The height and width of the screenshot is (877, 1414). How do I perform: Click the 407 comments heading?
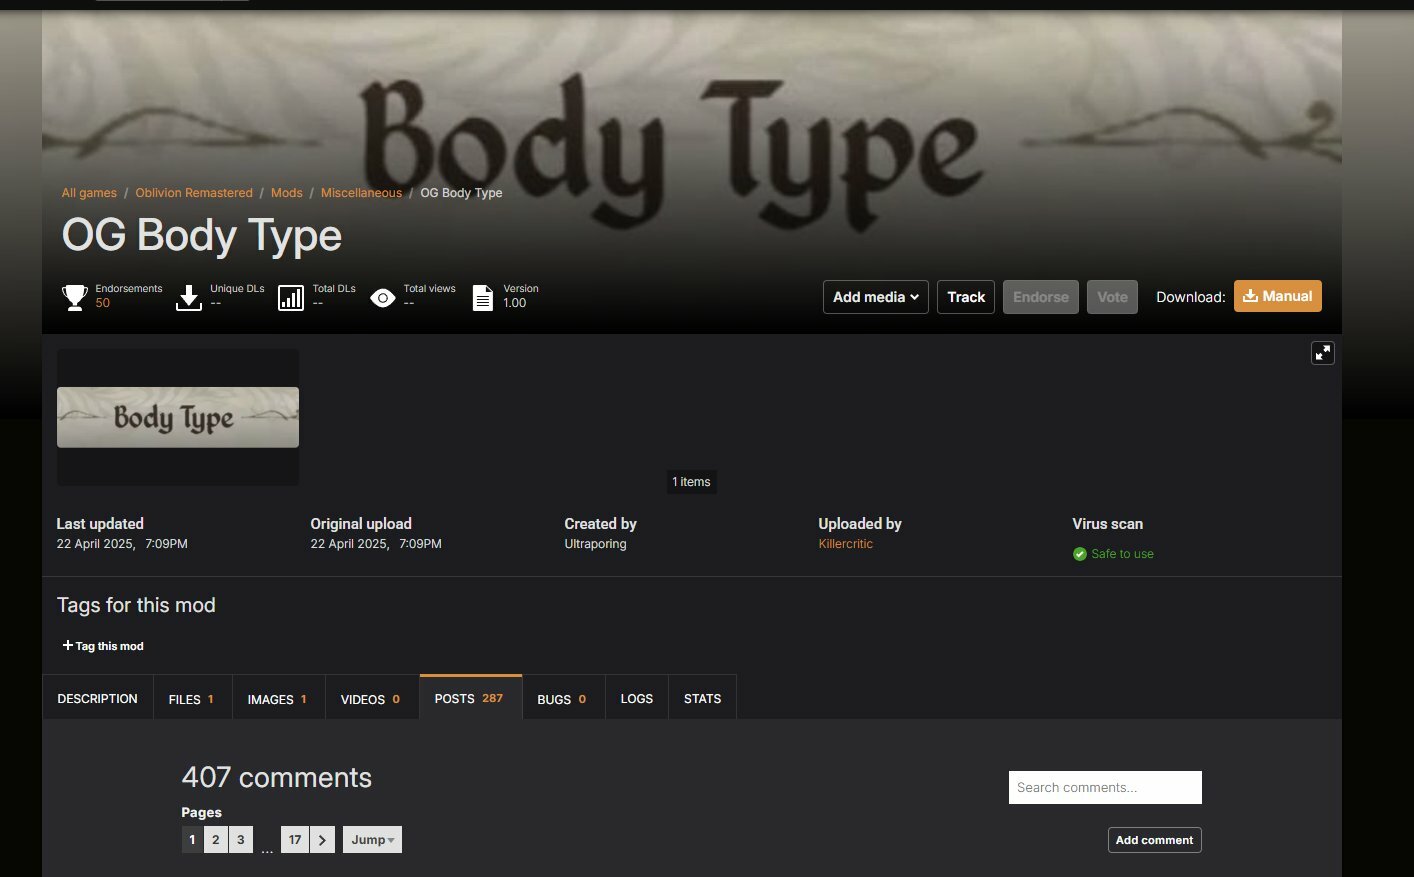277,777
